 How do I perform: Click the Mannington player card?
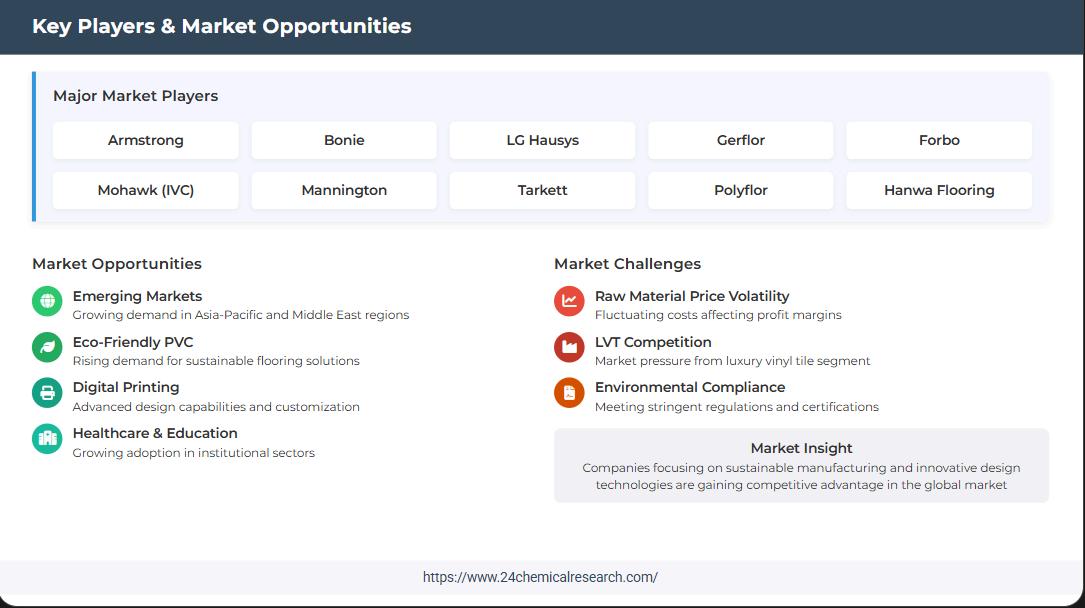point(344,191)
